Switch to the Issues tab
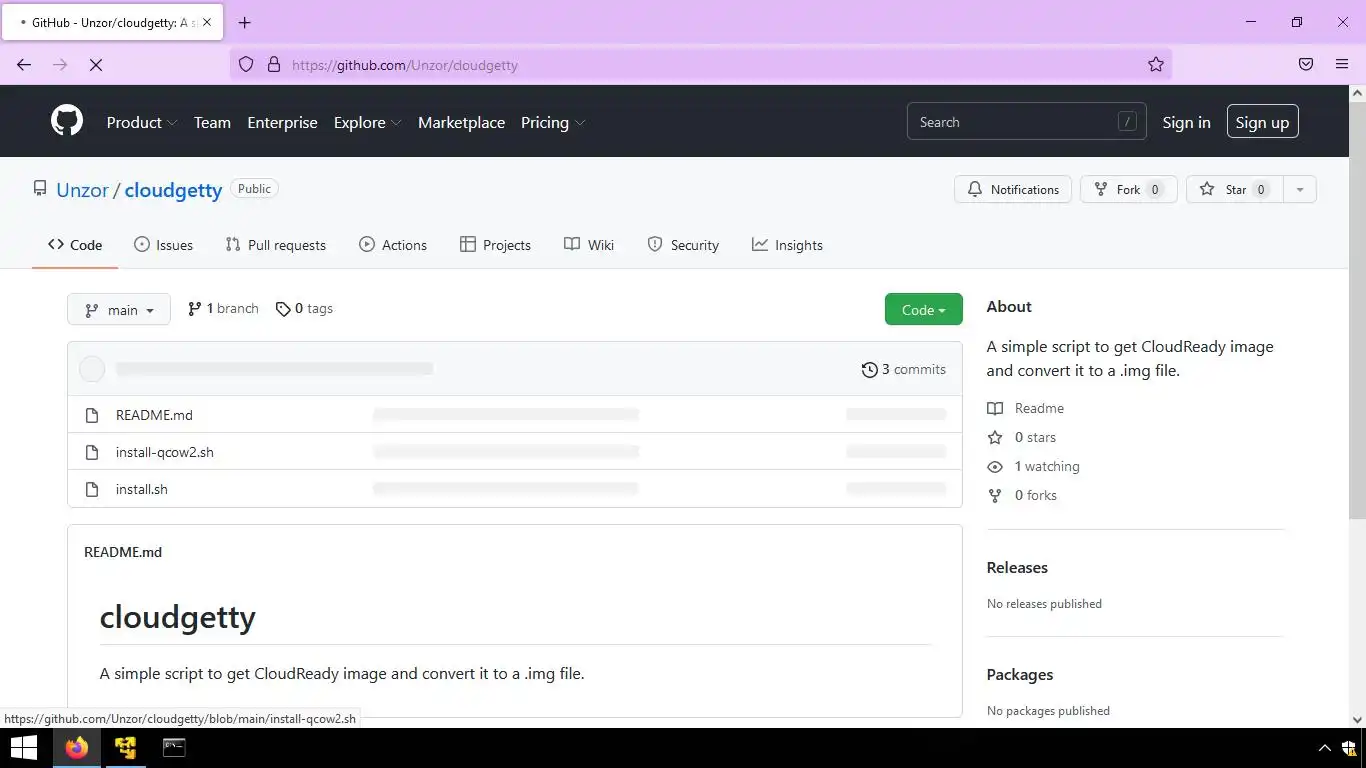This screenshot has height=768, width=1366. [163, 245]
